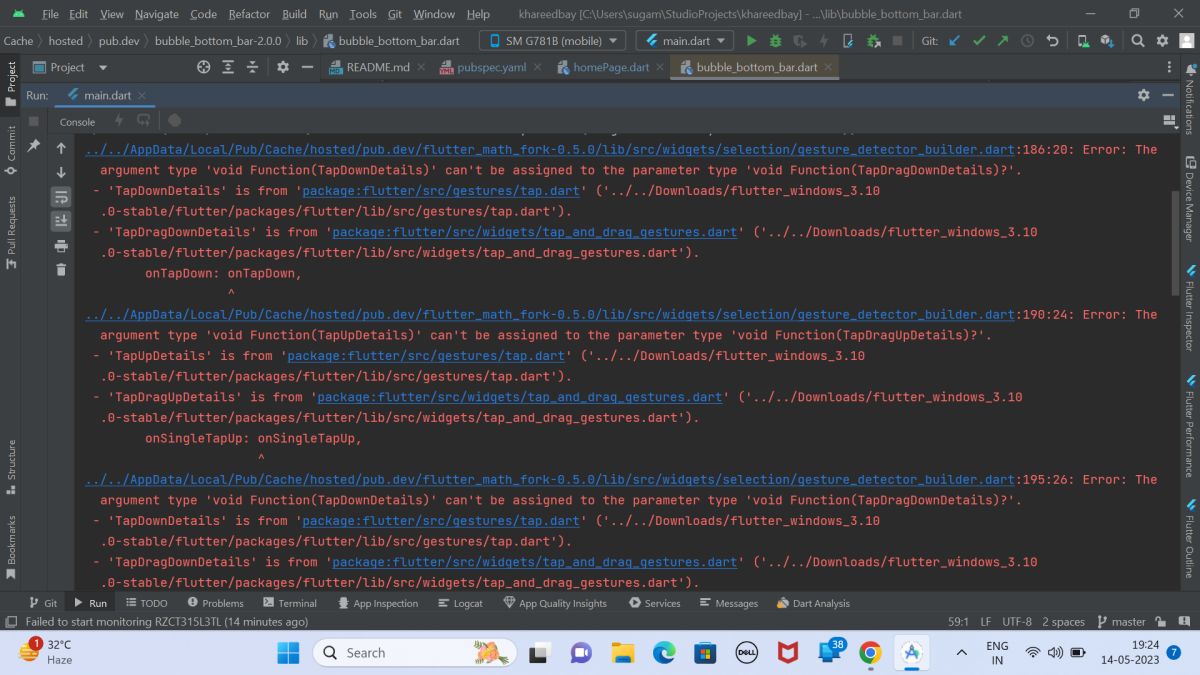Screen dimensions: 1200x675
Task: Open Device Manager from top toolbar icon
Action: pos(1083,41)
